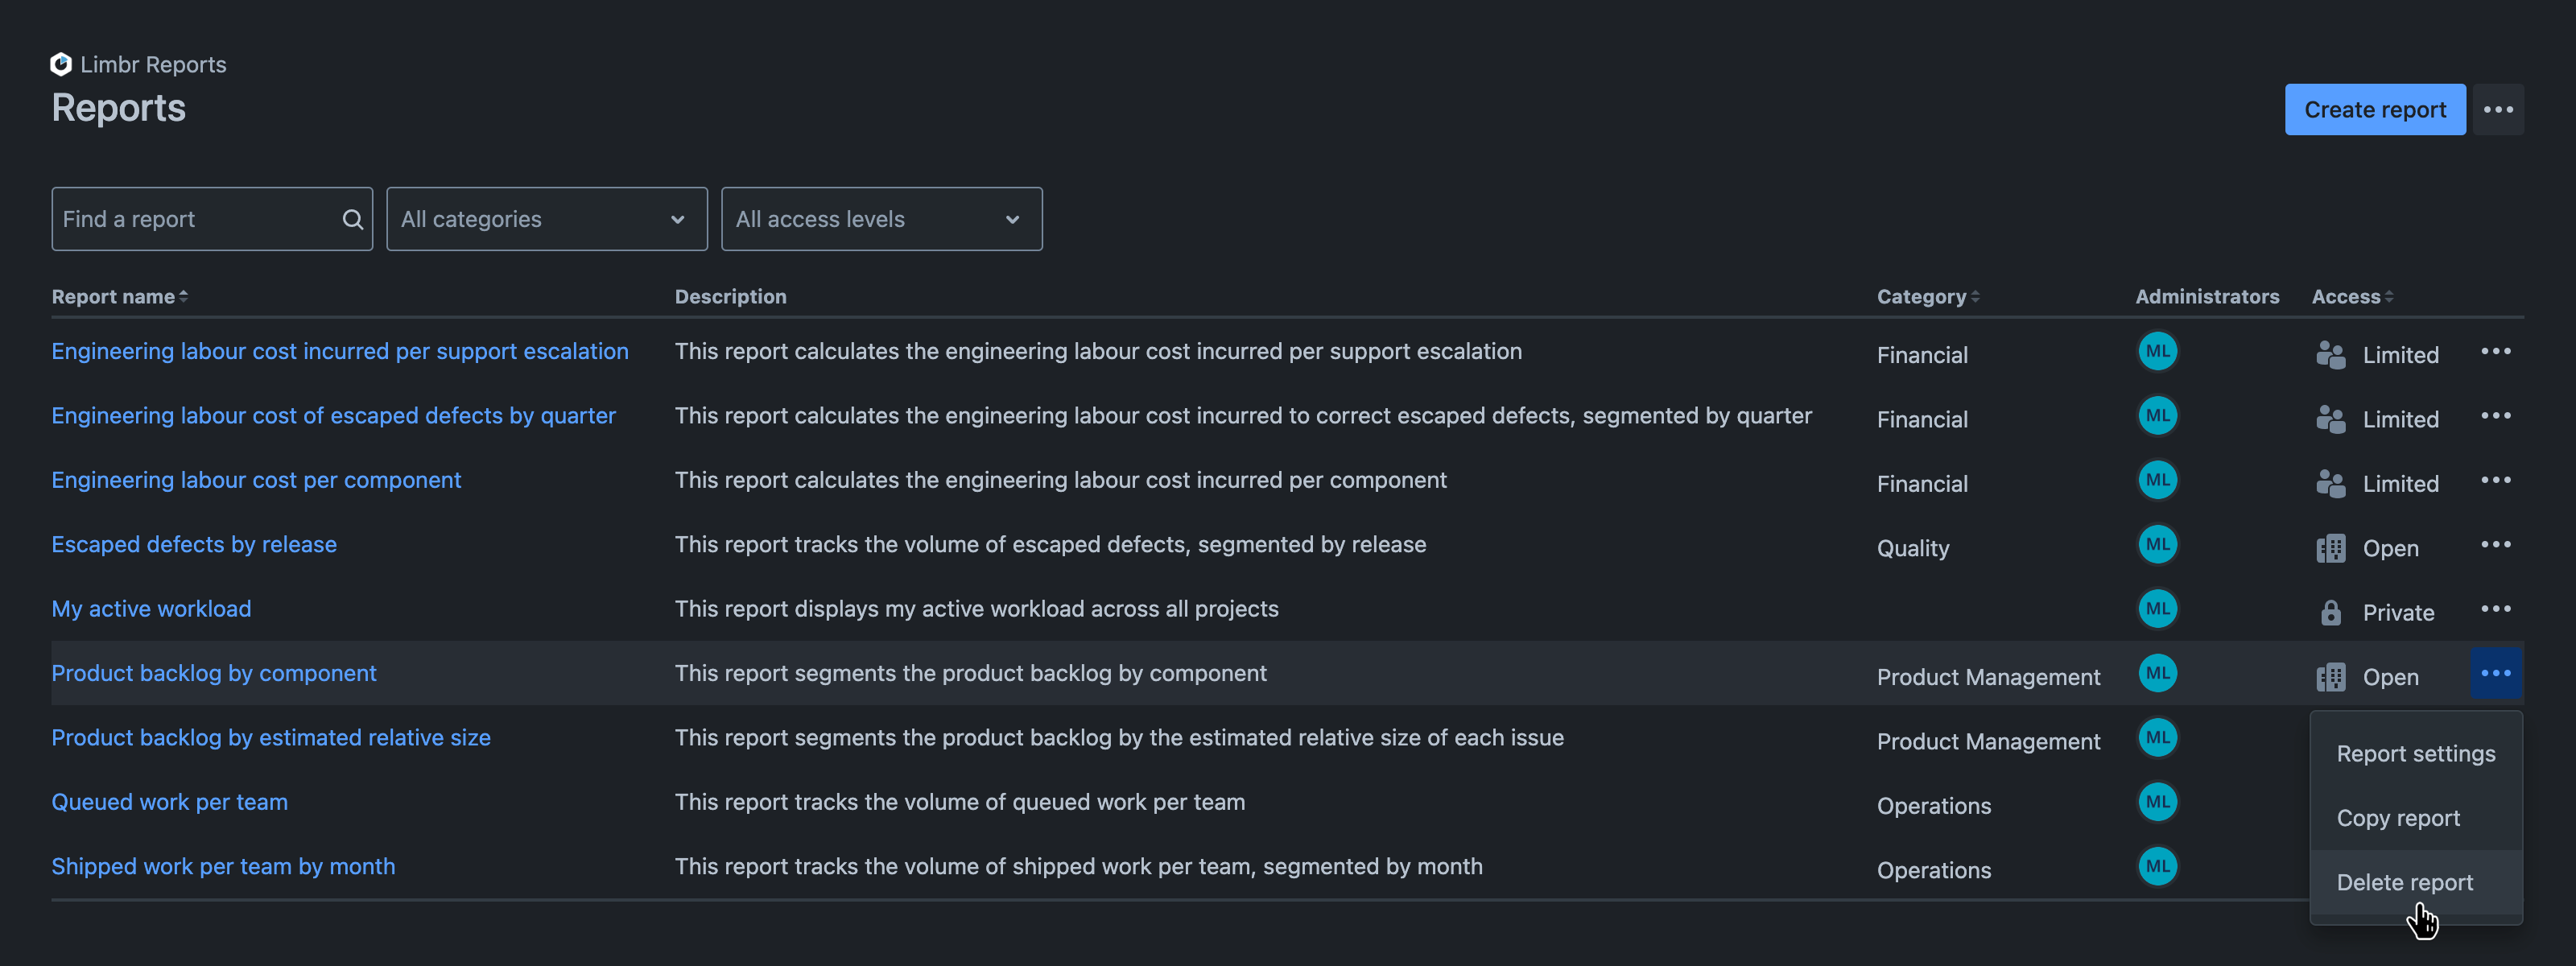This screenshot has width=2576, height=966.
Task: Click ML avatar in Shipped work per team row
Action: tap(2157, 866)
